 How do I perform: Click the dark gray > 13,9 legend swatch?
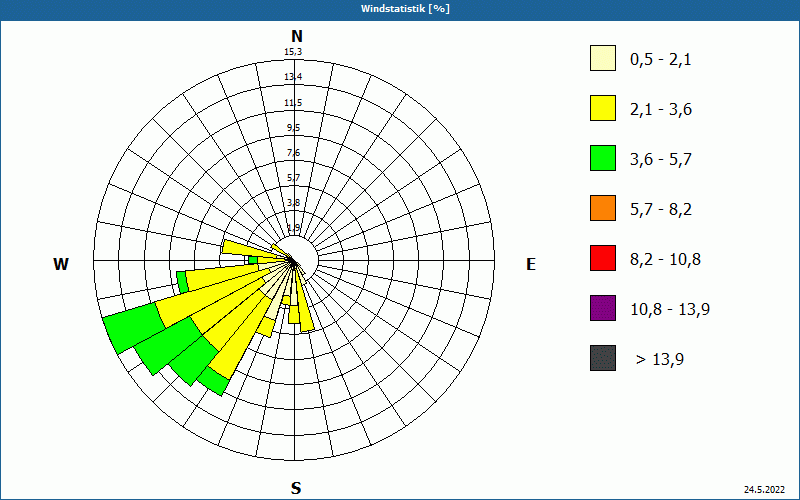coord(603,358)
